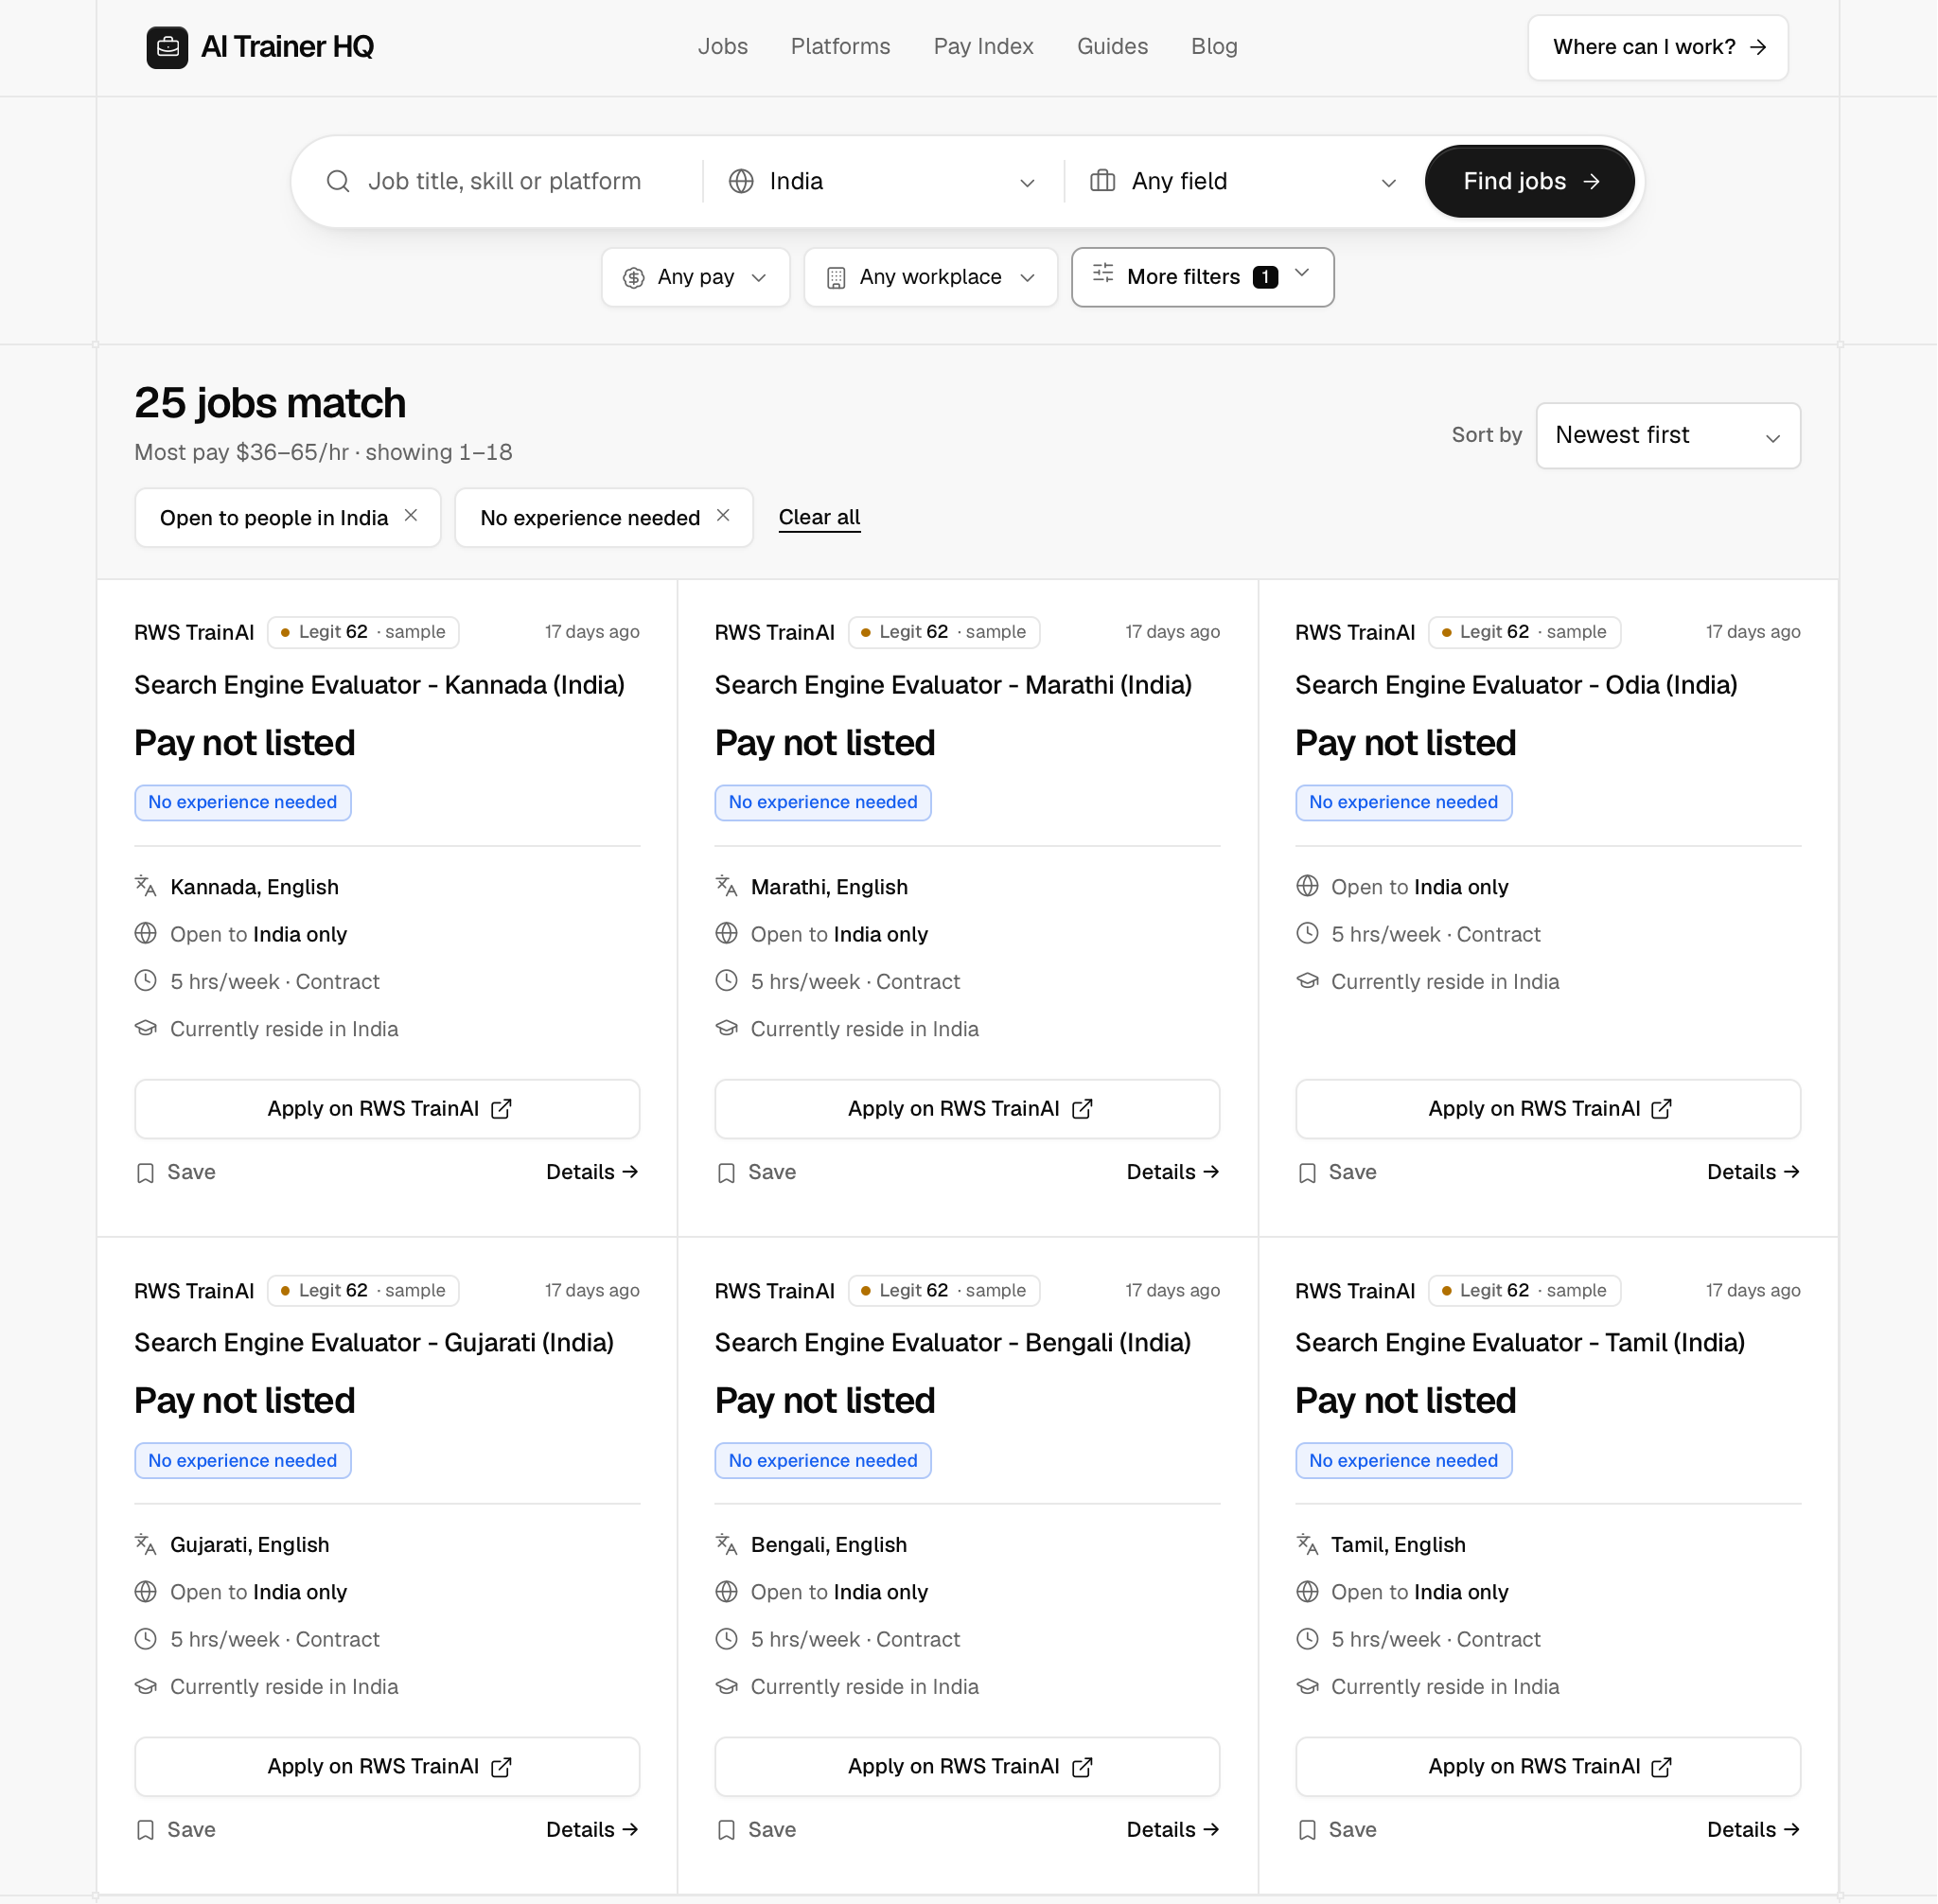Click the Clear all link
Image resolution: width=1938 pixels, height=1904 pixels.
point(819,517)
